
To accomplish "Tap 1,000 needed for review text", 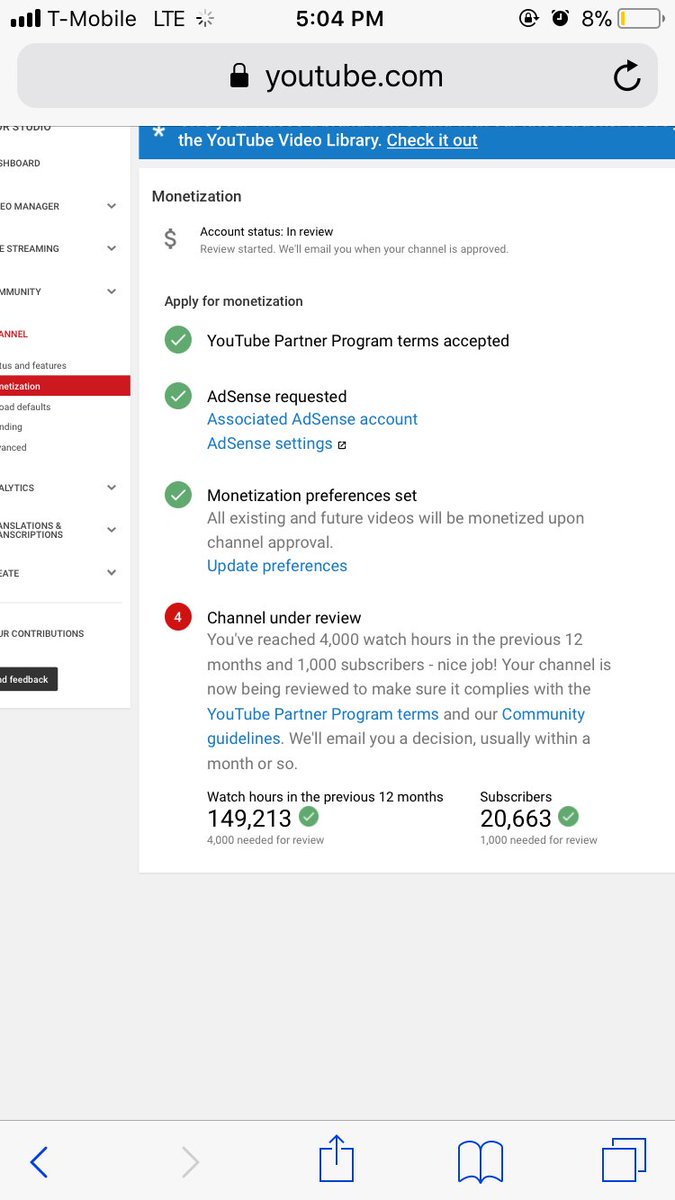I will click(538, 840).
